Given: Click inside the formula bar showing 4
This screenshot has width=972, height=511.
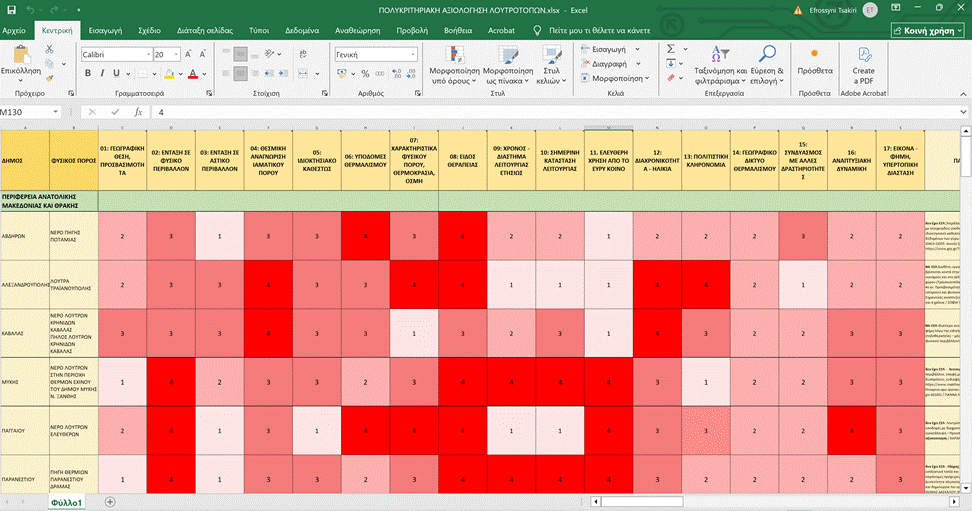Looking at the screenshot, I should pos(555,112).
